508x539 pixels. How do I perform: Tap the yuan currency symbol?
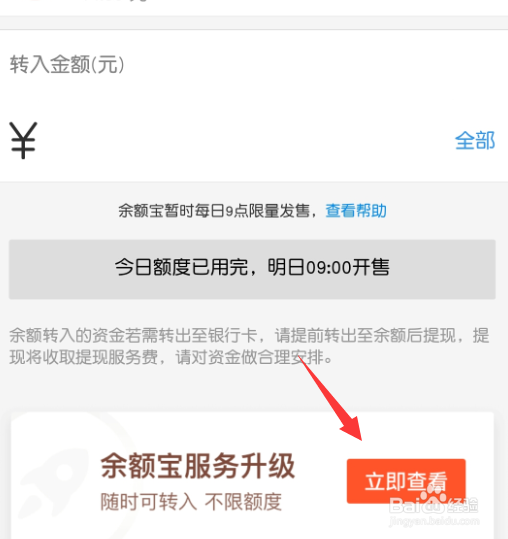[23, 140]
